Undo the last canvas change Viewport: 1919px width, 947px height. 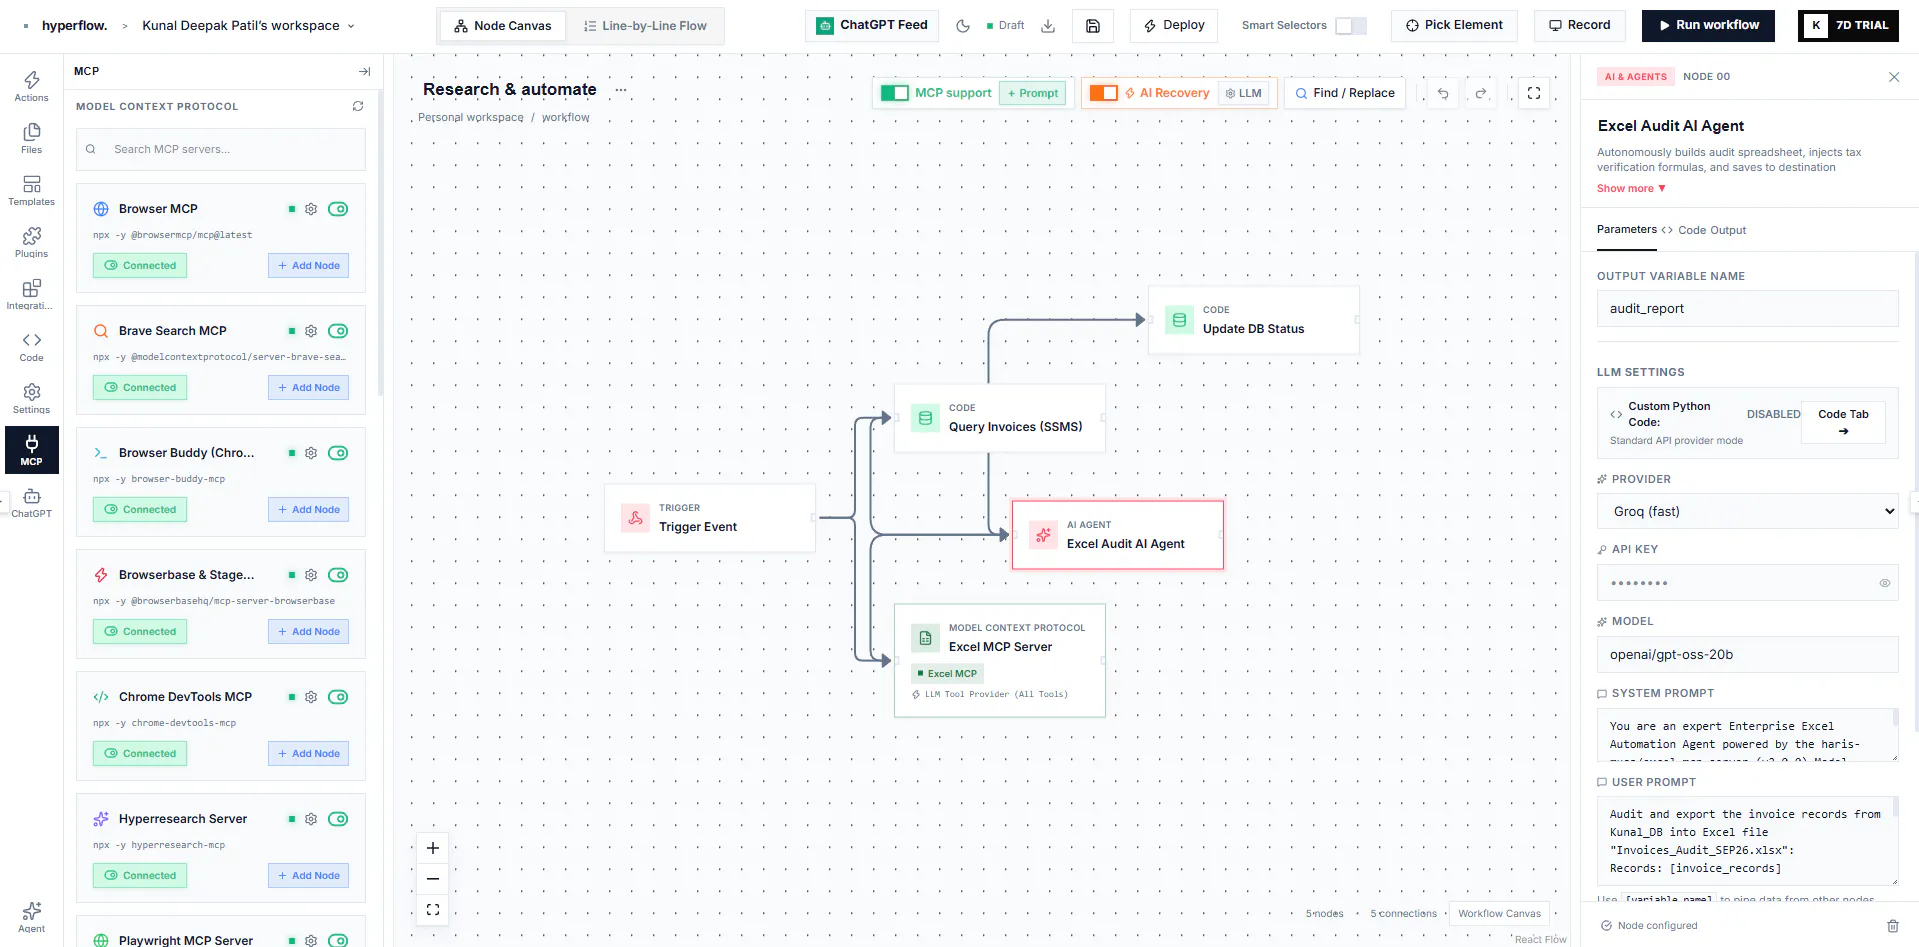(1443, 93)
